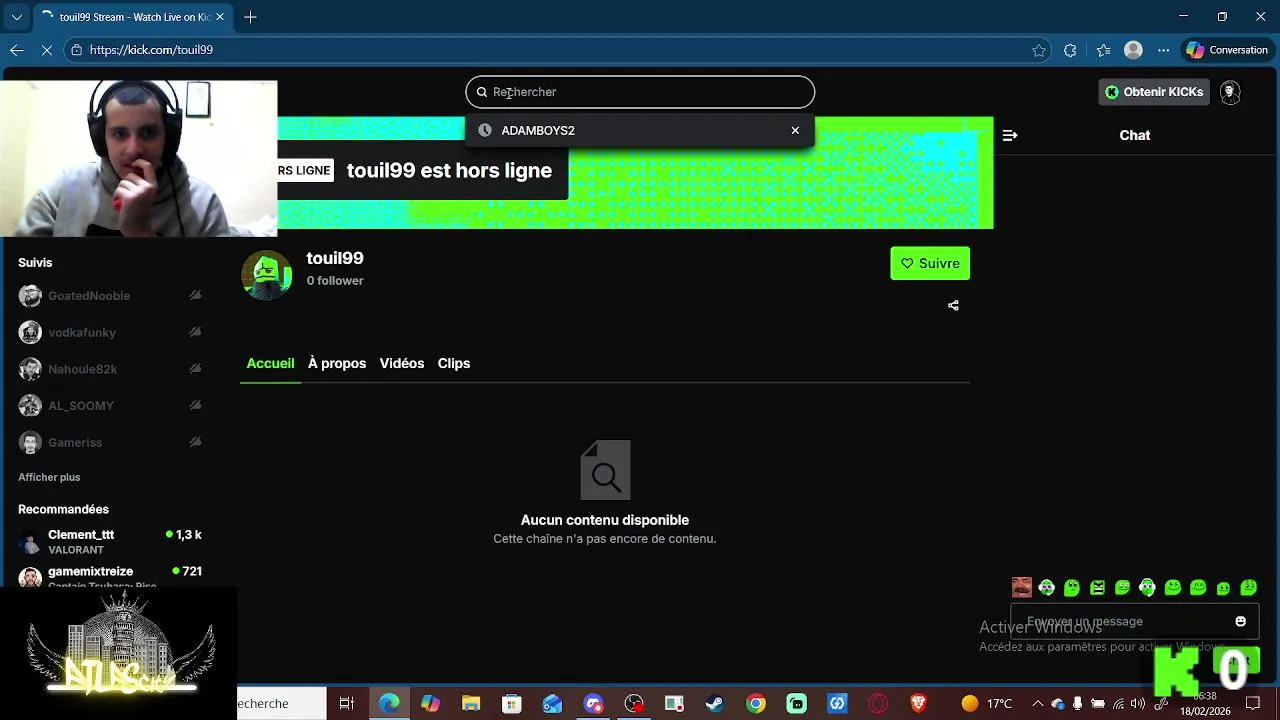Open Copilot Conversation button
Viewport: 1280px width, 720px height.
(x=1227, y=50)
